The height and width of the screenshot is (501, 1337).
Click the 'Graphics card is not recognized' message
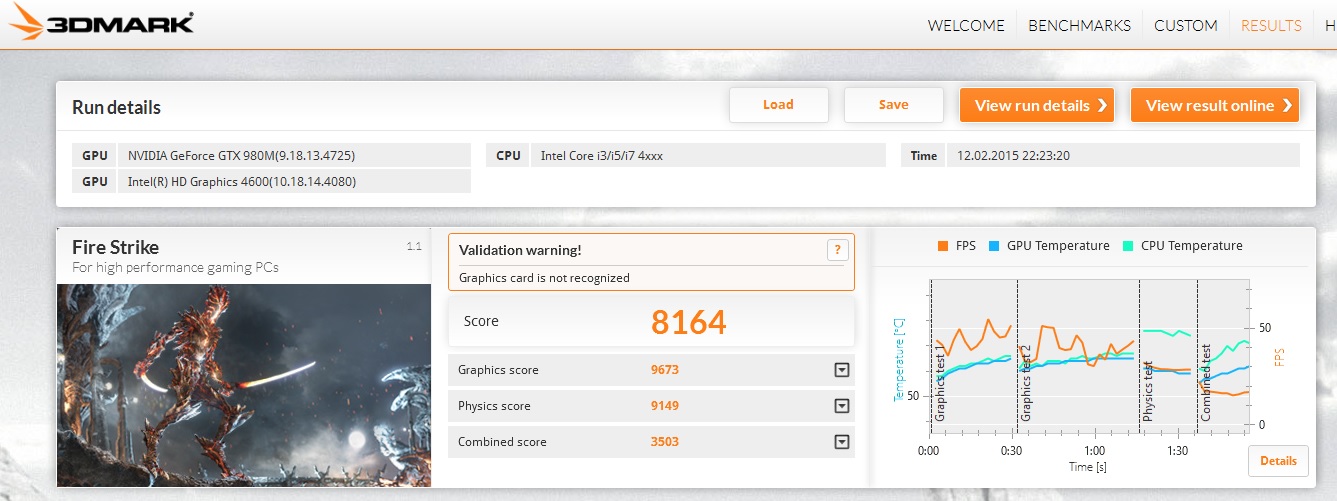pos(544,278)
